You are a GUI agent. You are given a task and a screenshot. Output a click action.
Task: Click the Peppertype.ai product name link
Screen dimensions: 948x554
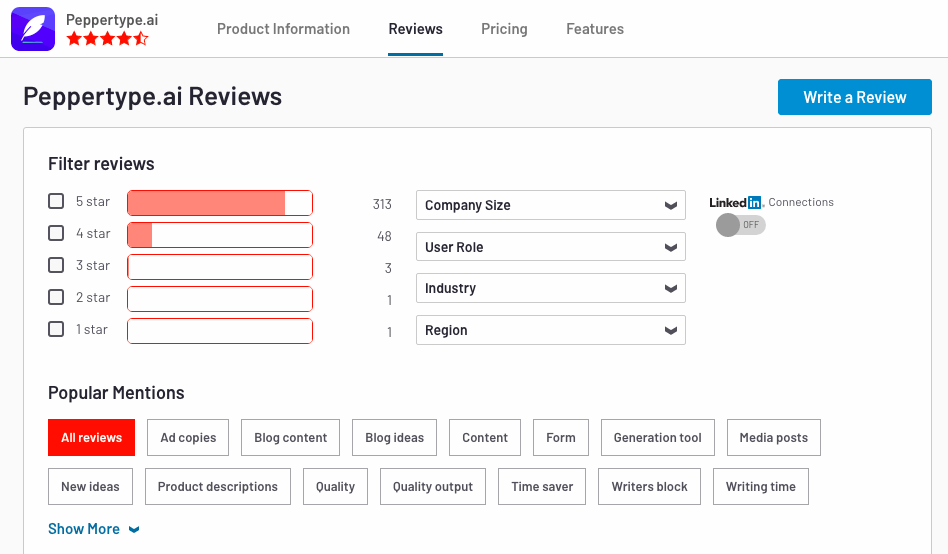[112, 20]
